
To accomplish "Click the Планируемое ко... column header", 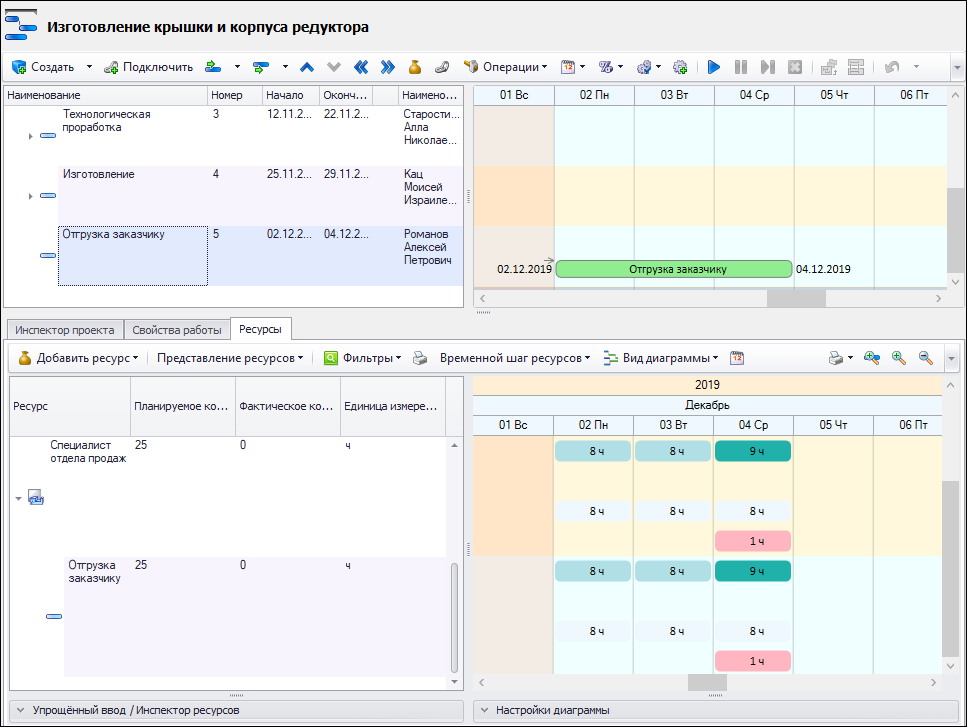I will (x=183, y=406).
